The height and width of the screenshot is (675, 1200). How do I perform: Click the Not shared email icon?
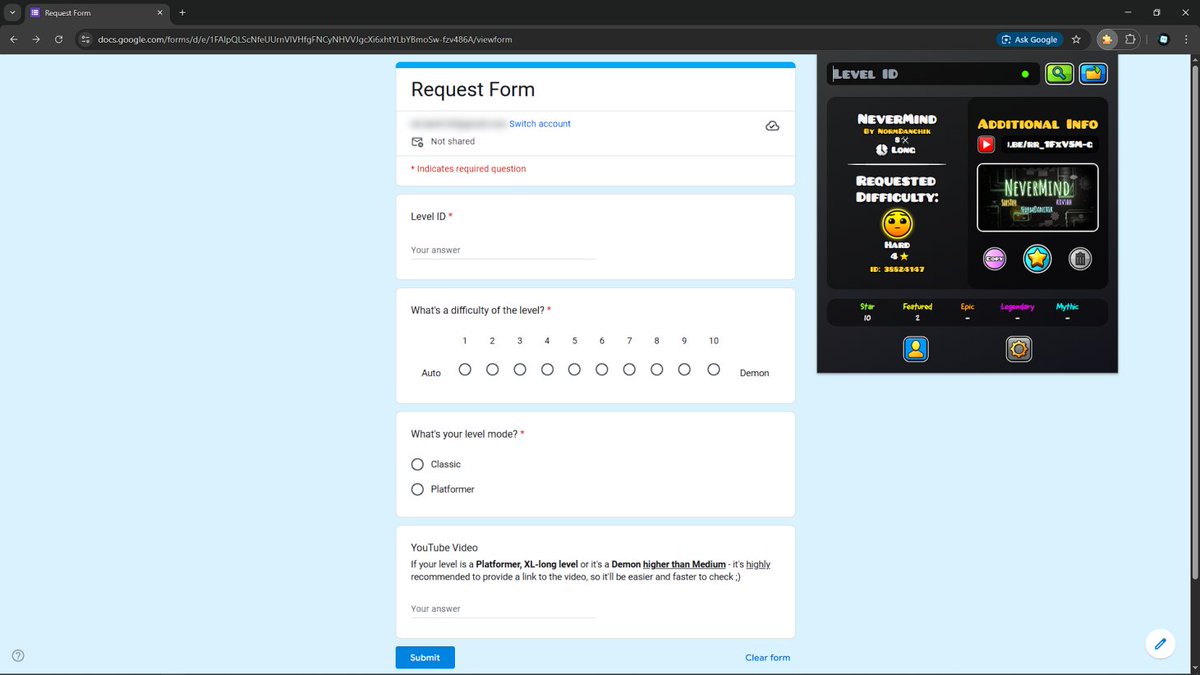[418, 142]
